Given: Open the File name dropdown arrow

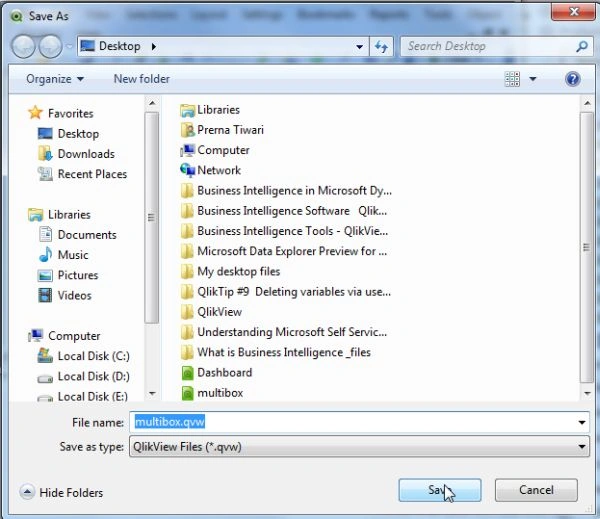Looking at the screenshot, I should point(582,423).
